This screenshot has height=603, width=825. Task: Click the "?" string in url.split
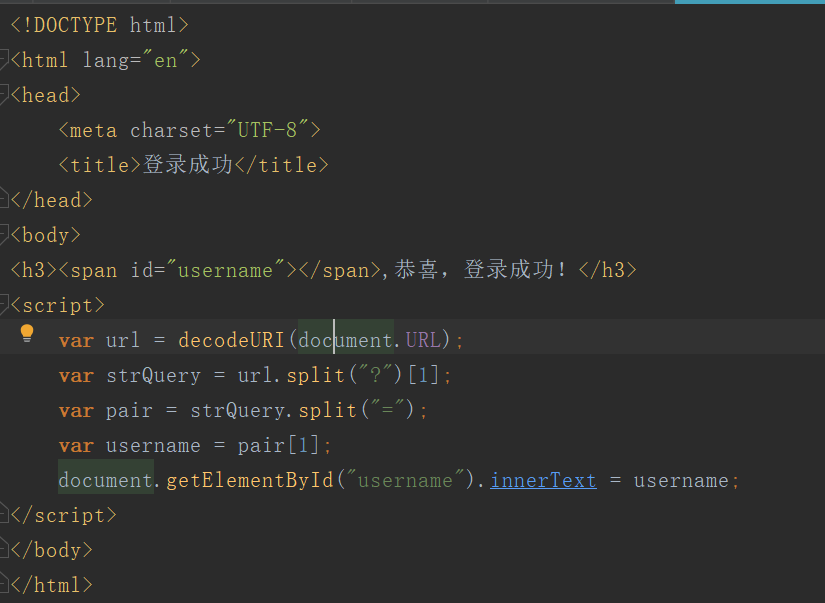(x=375, y=375)
